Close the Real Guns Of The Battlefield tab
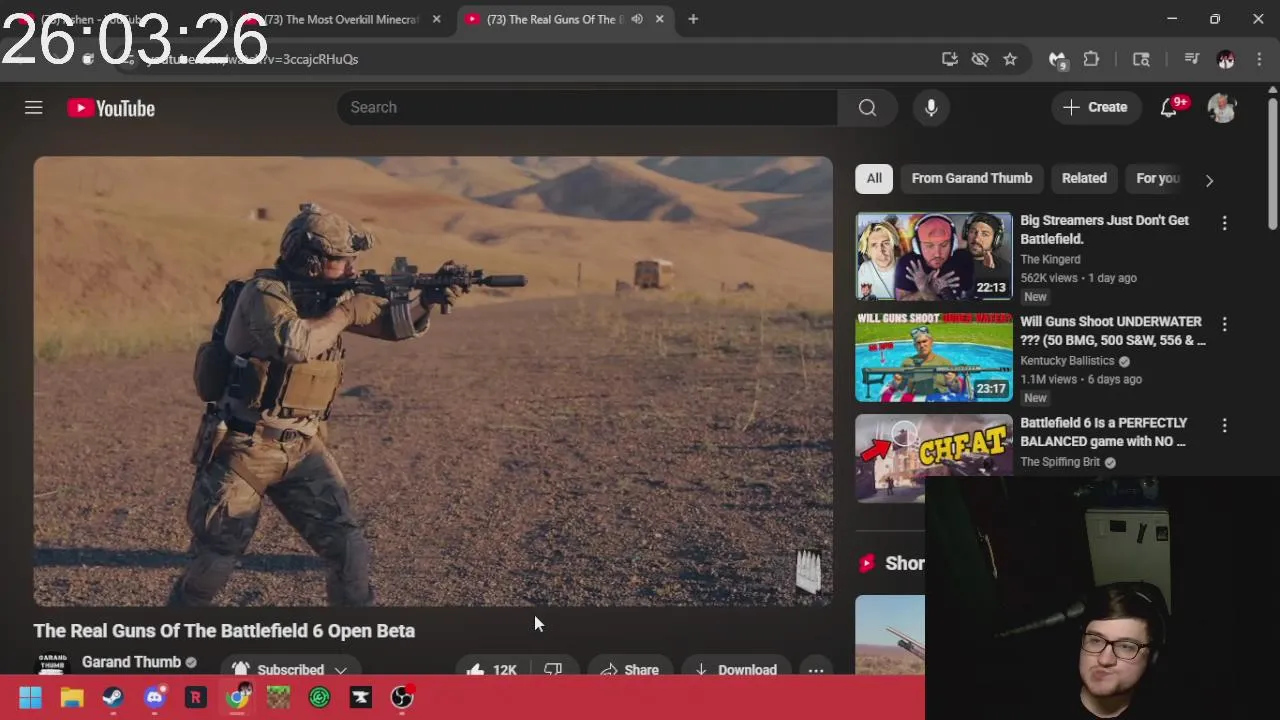Viewport: 1280px width, 720px height. pos(660,19)
